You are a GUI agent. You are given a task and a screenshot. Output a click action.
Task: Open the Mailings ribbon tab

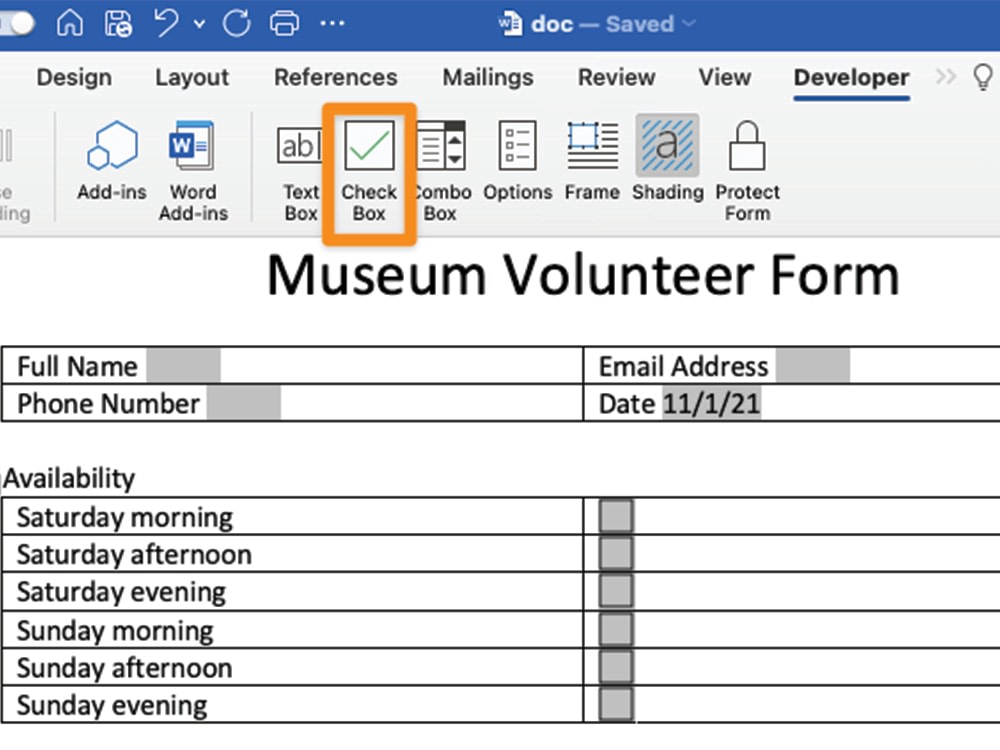[488, 77]
